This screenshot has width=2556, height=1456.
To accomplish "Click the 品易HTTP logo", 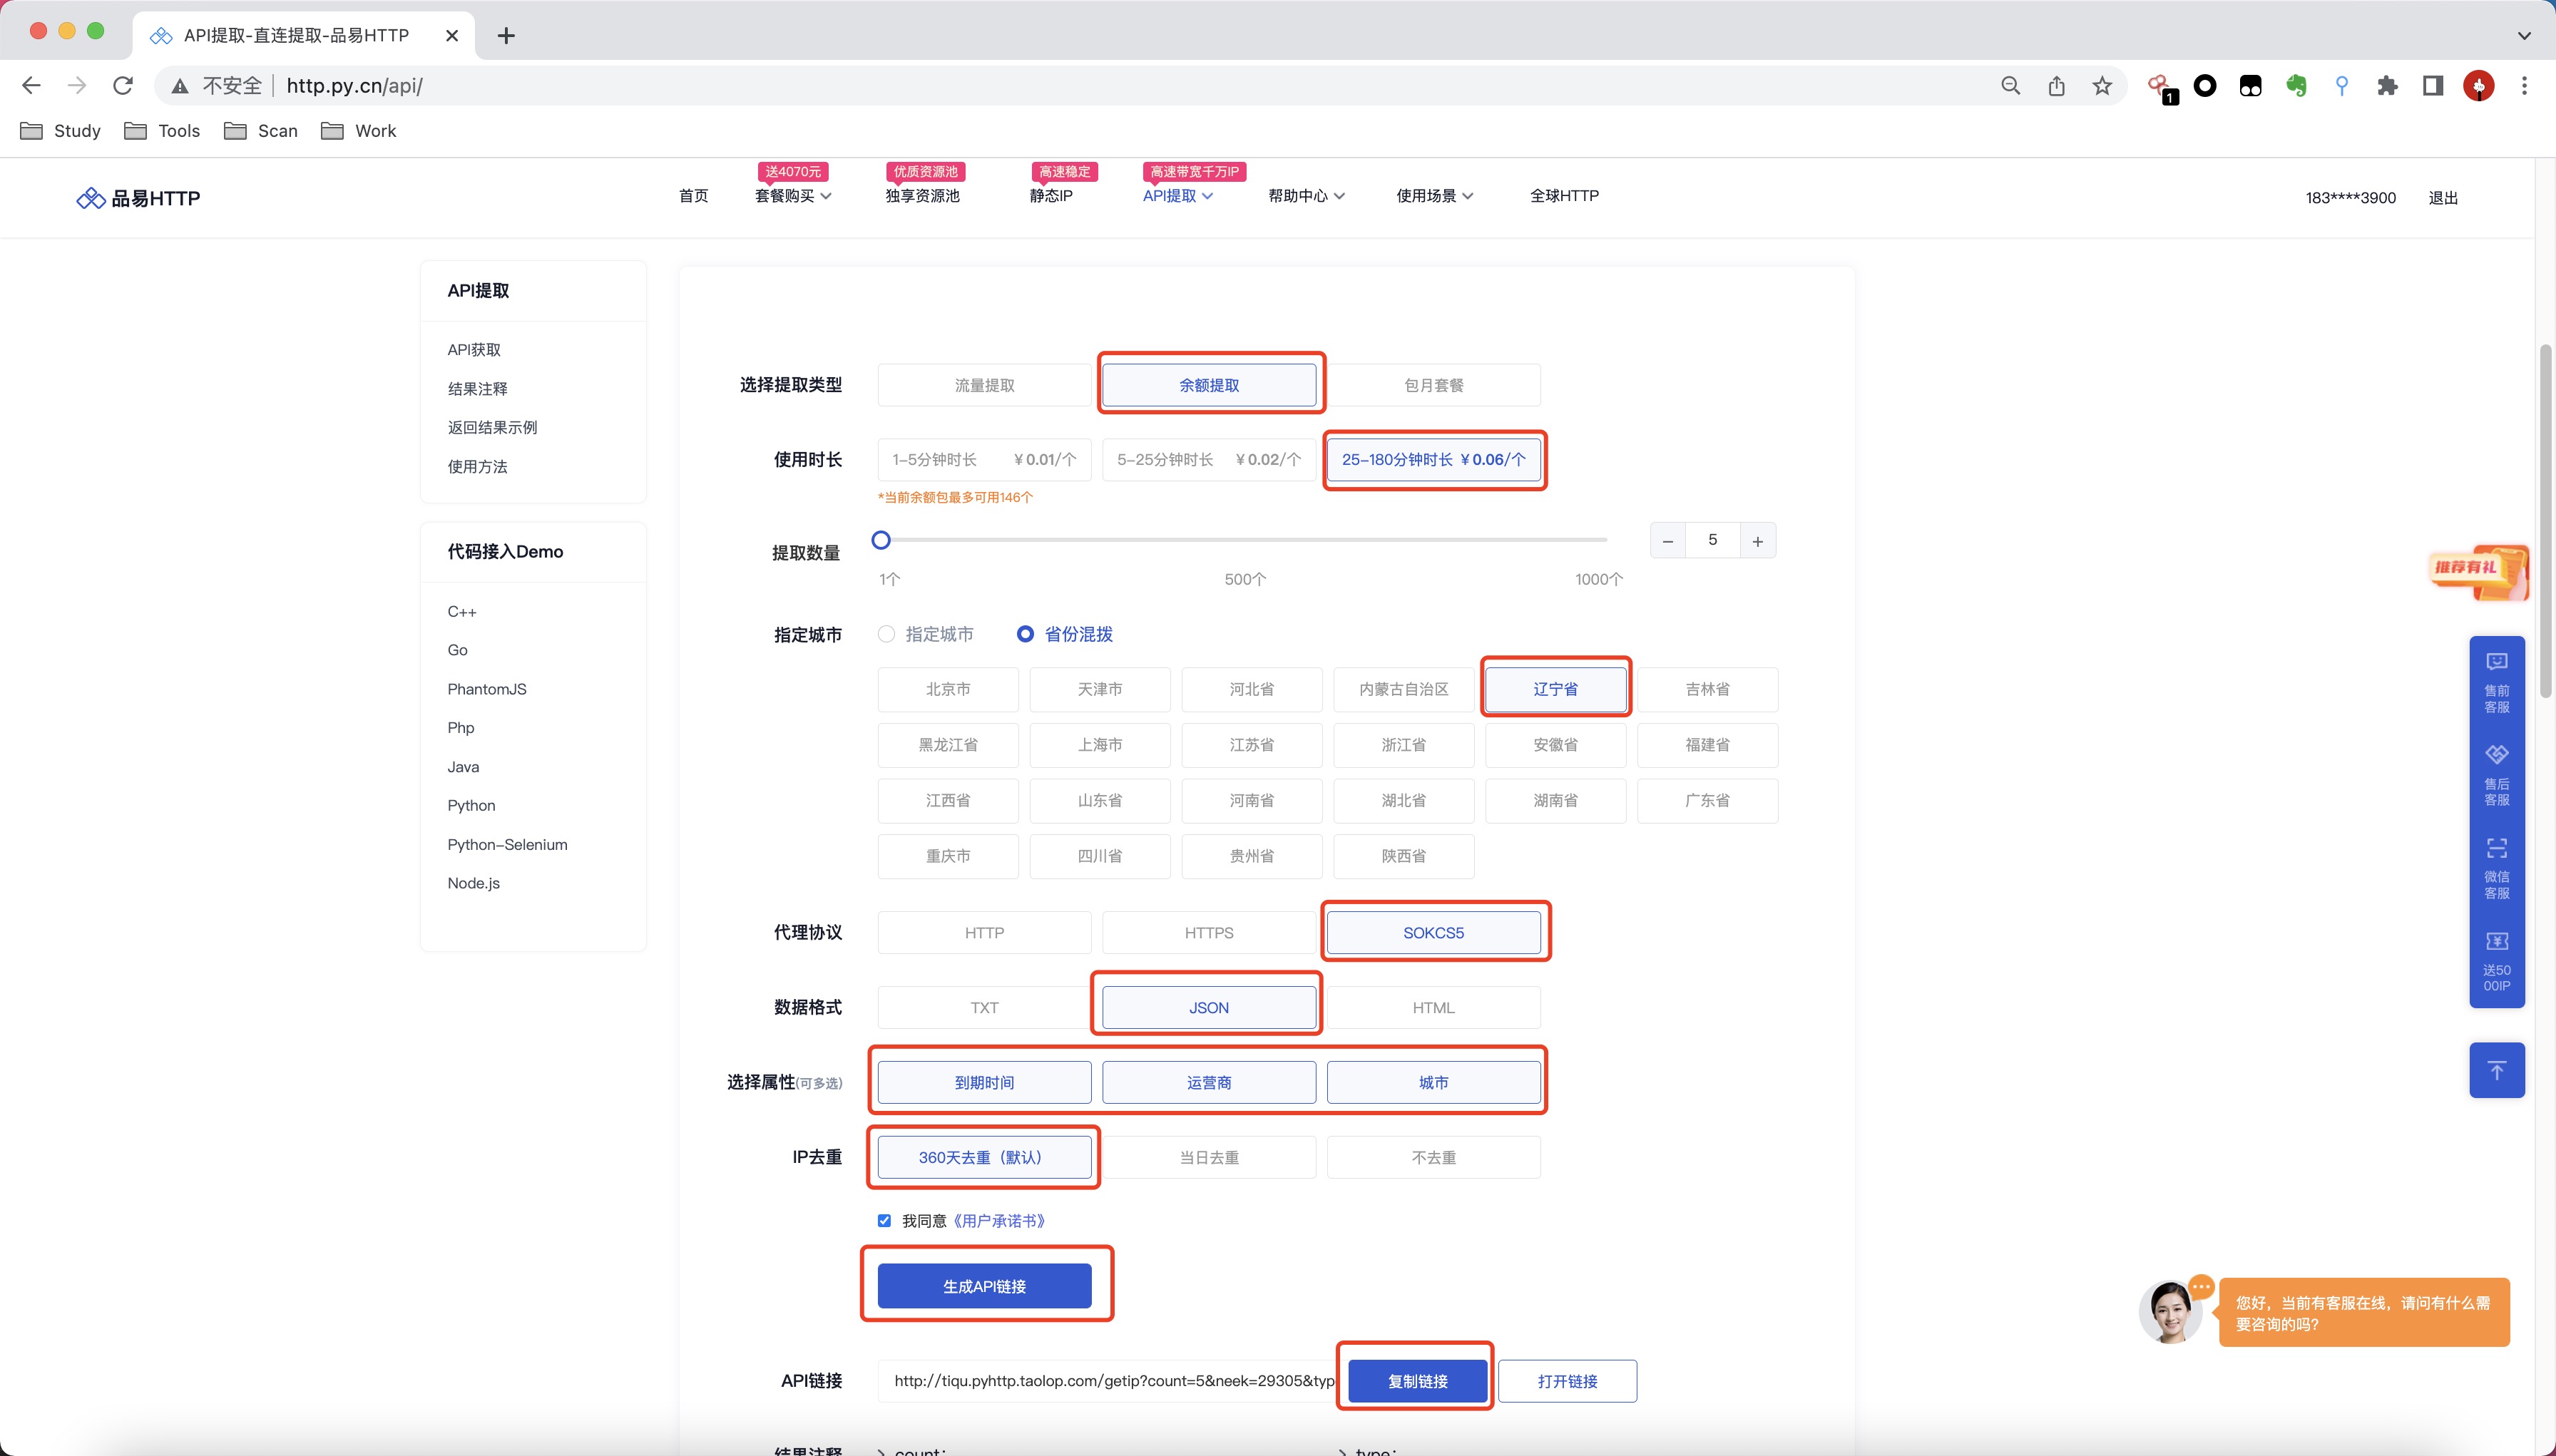I will pos(139,198).
